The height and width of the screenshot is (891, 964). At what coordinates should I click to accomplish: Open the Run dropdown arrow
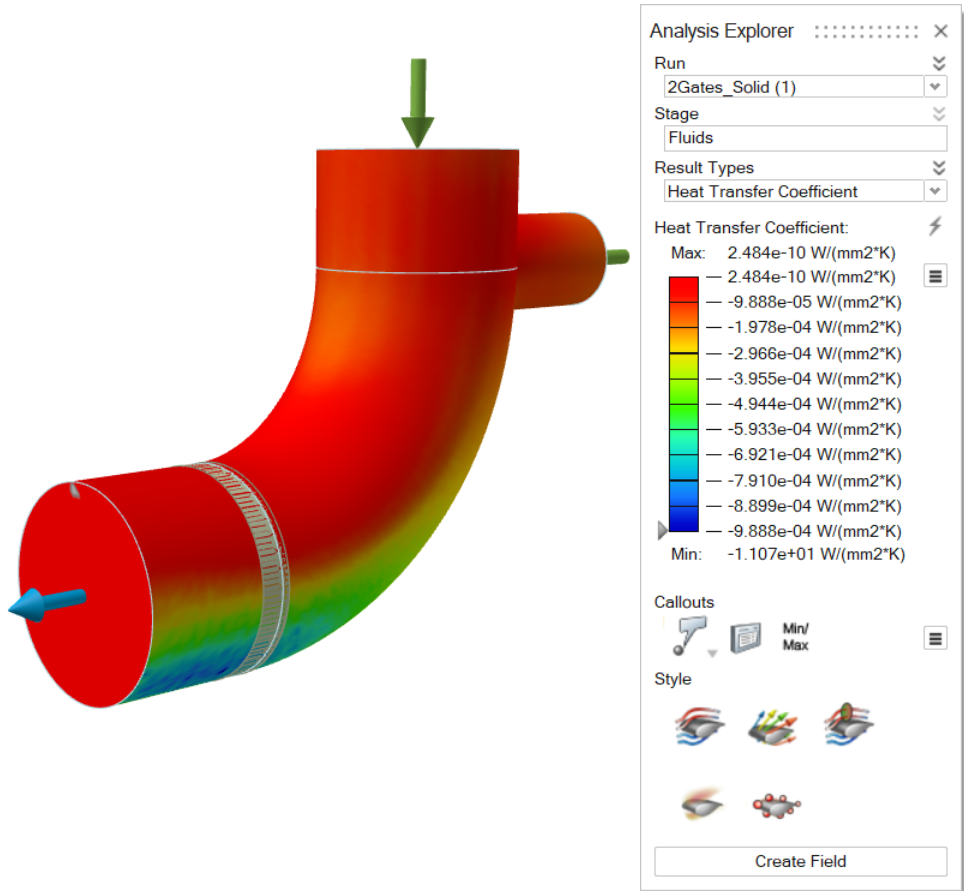pyautogui.click(x=935, y=87)
